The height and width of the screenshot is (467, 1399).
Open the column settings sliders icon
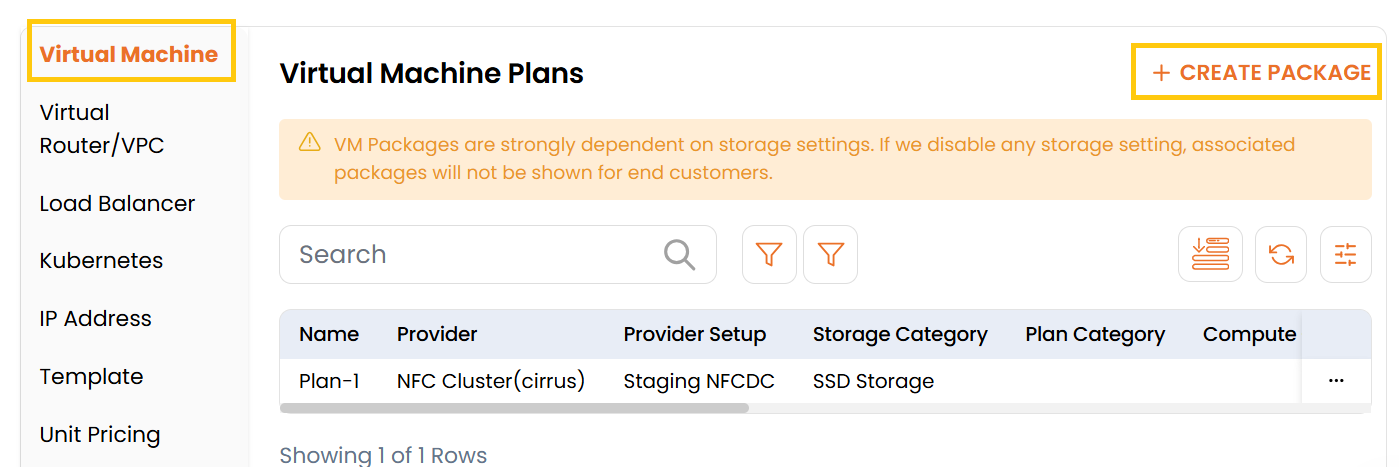[1346, 255]
